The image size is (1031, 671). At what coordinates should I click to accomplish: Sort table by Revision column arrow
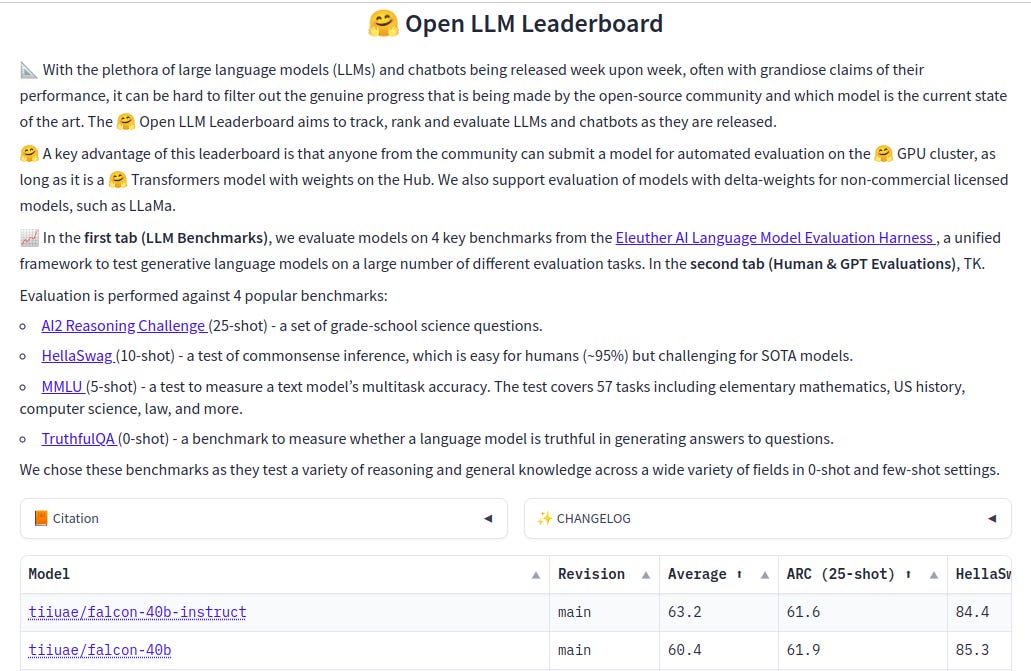click(x=646, y=575)
